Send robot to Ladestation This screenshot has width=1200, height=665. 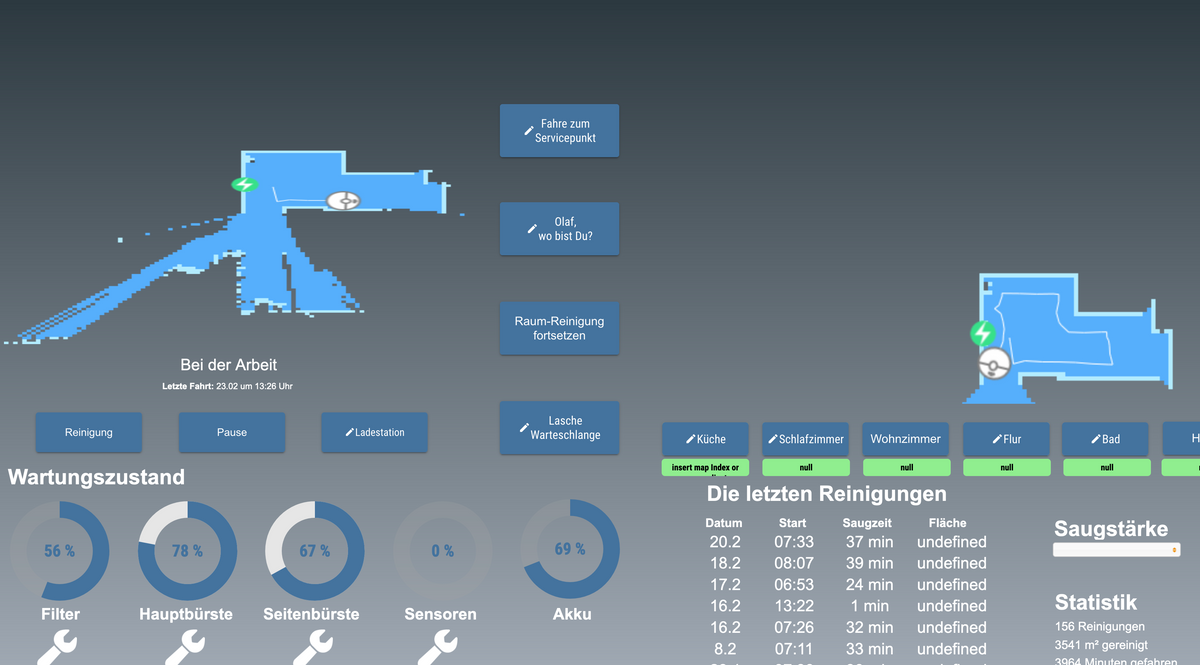374,433
